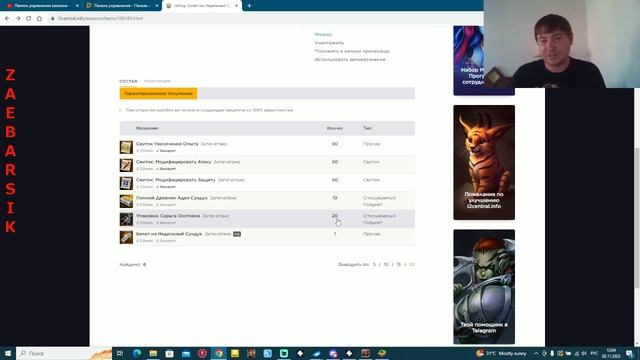Select the active Набор Билет browser tab
Screen dimensions: 640x360
(x=201, y=6)
